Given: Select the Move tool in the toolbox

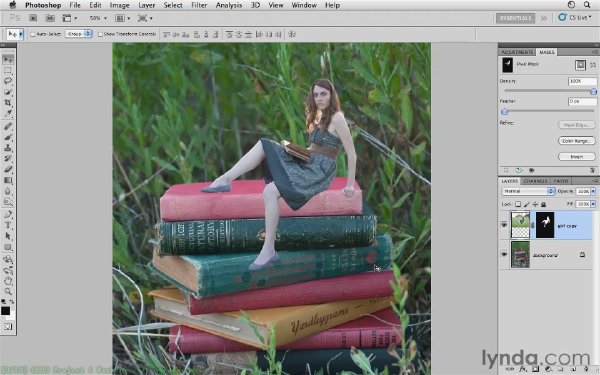Looking at the screenshot, I should 8,59.
